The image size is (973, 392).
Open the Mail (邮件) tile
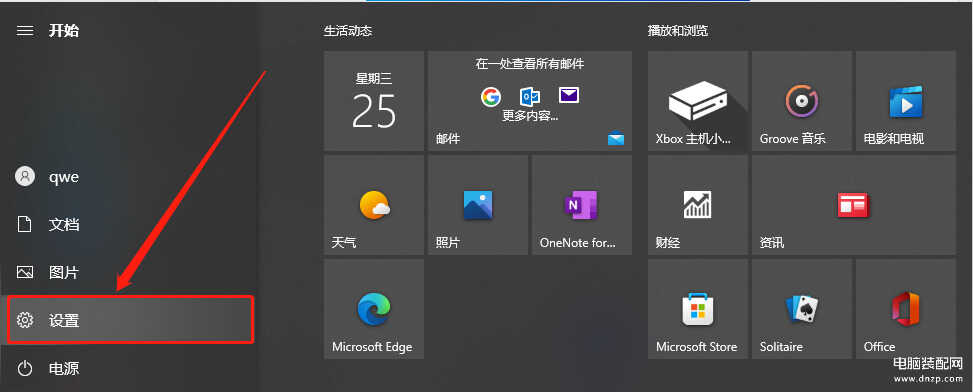[530, 101]
